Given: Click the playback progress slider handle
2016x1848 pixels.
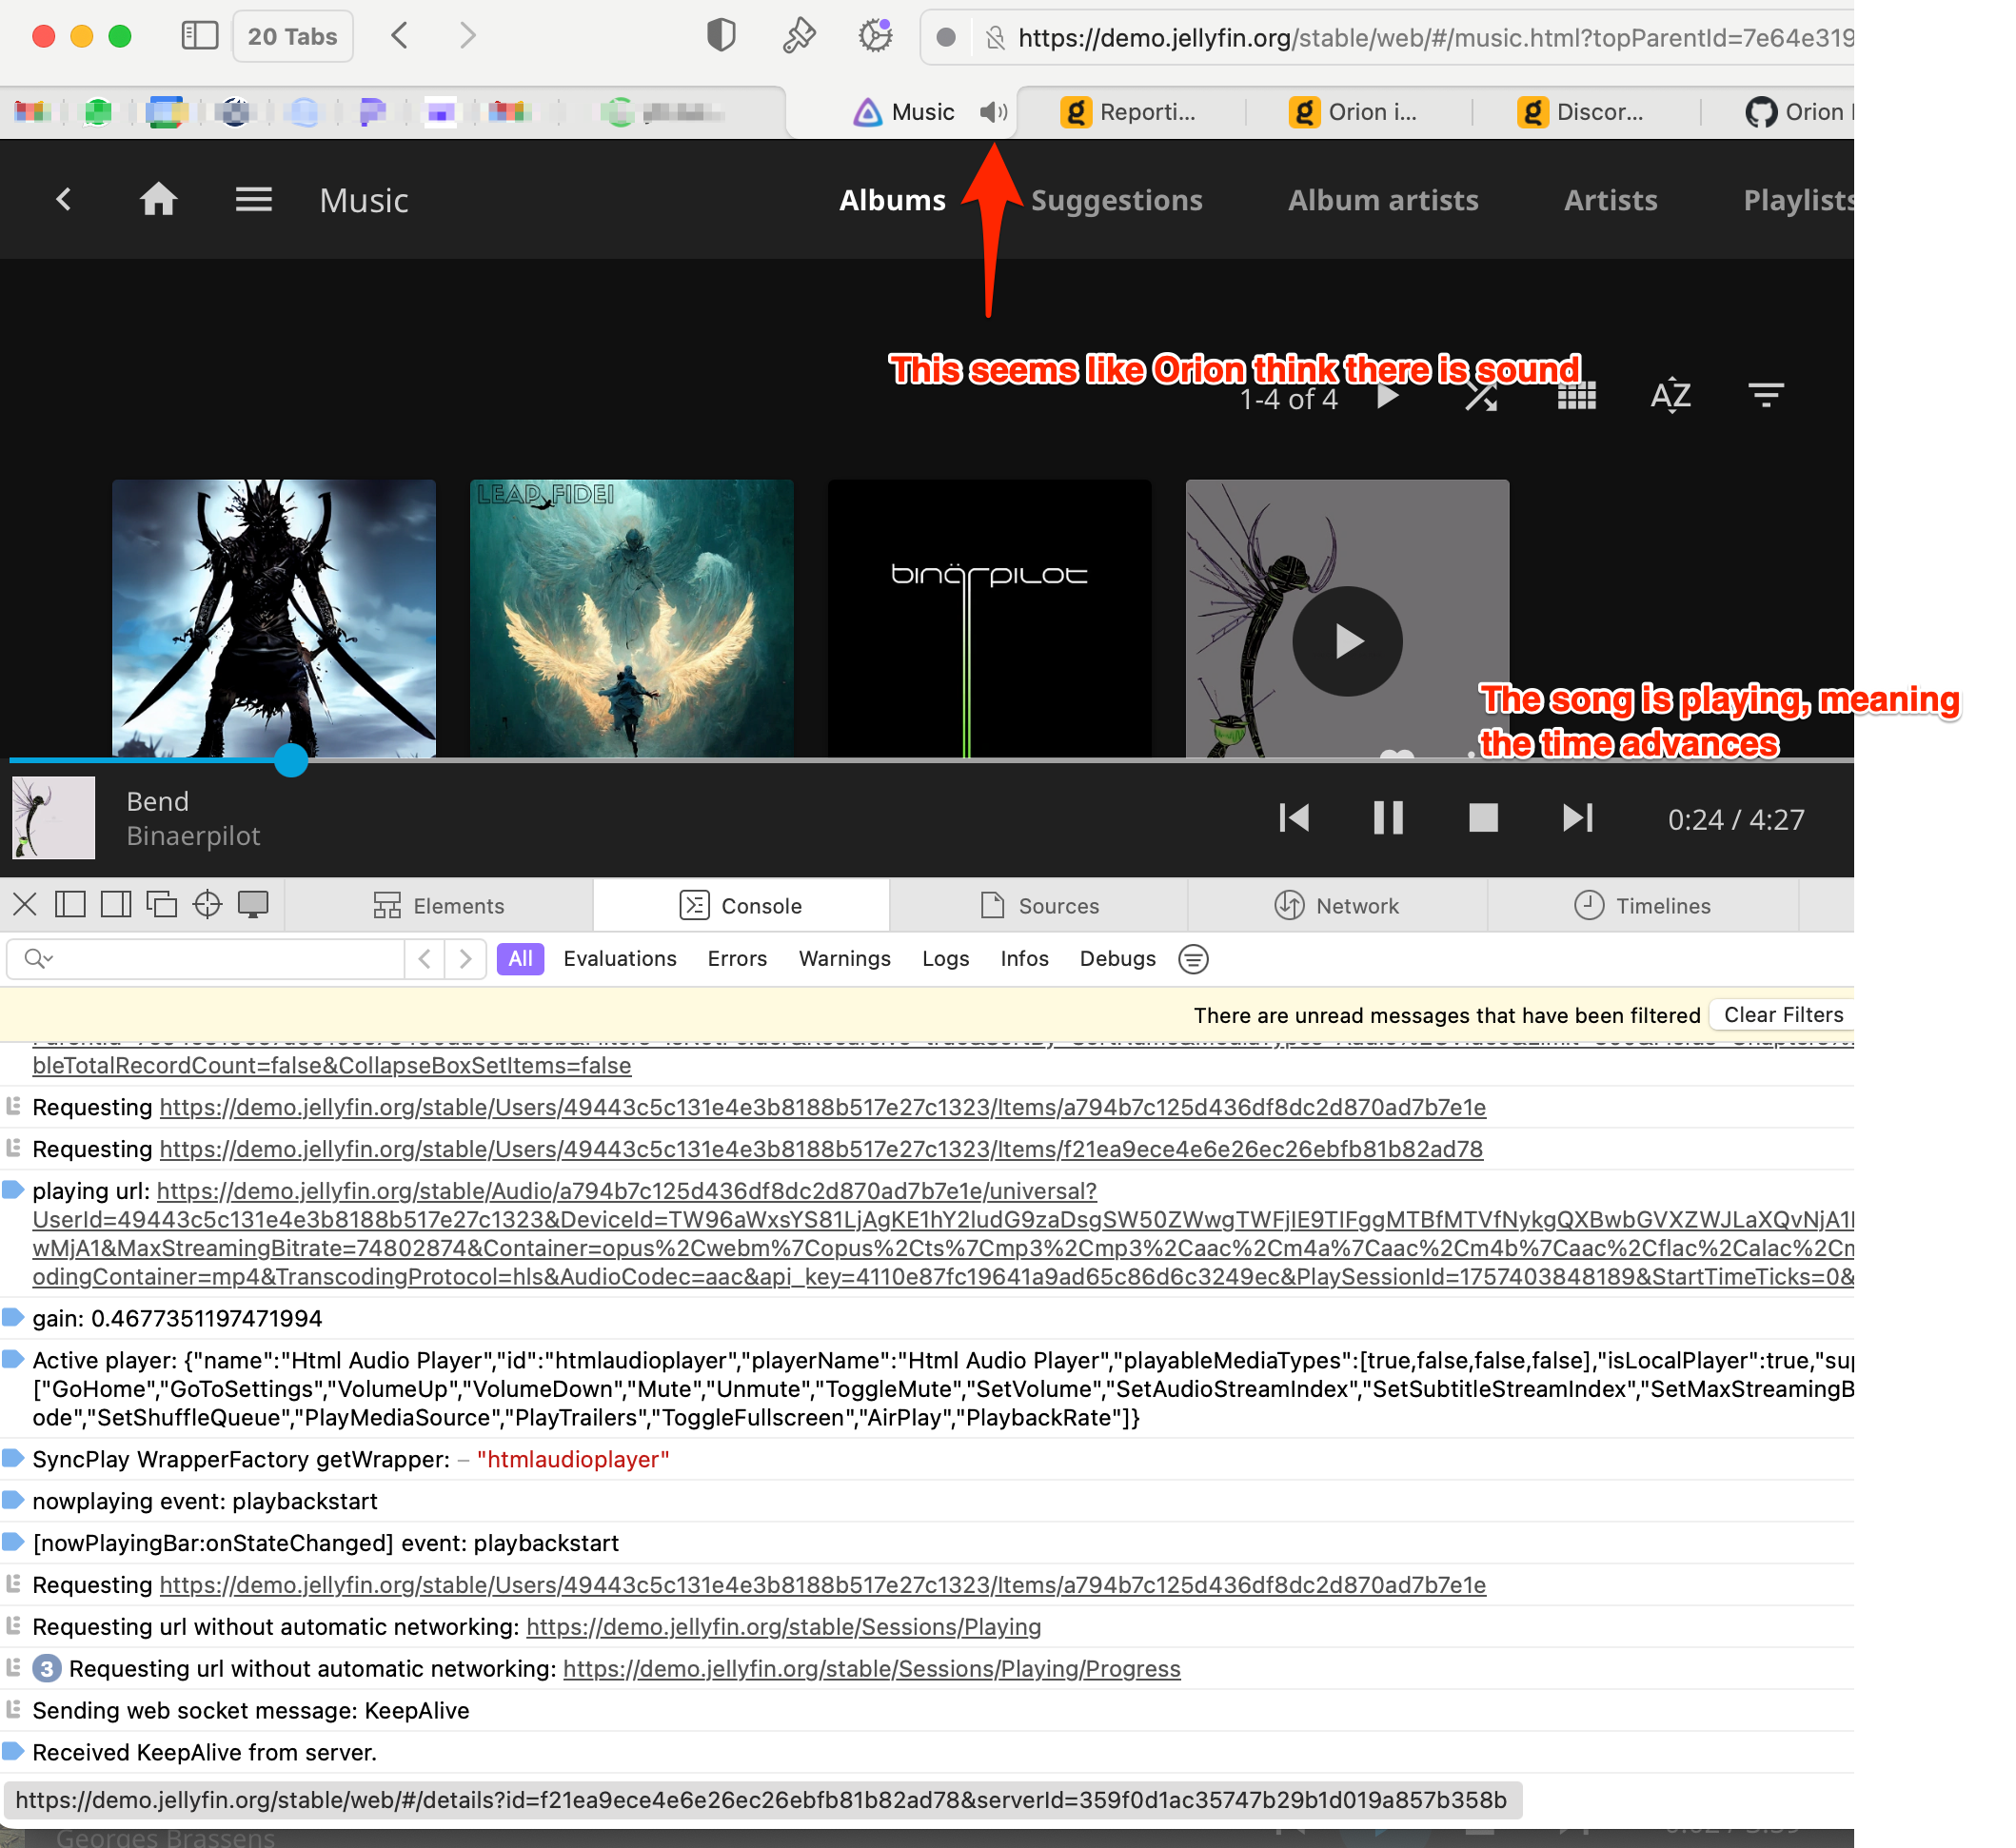Looking at the screenshot, I should click(x=291, y=761).
